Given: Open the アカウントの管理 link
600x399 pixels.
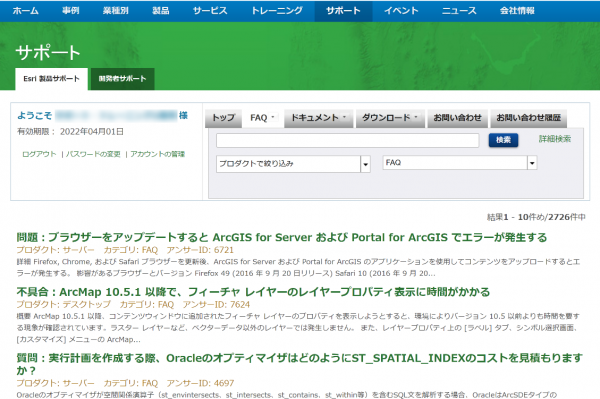Looking at the screenshot, I should pyautogui.click(x=158, y=154).
